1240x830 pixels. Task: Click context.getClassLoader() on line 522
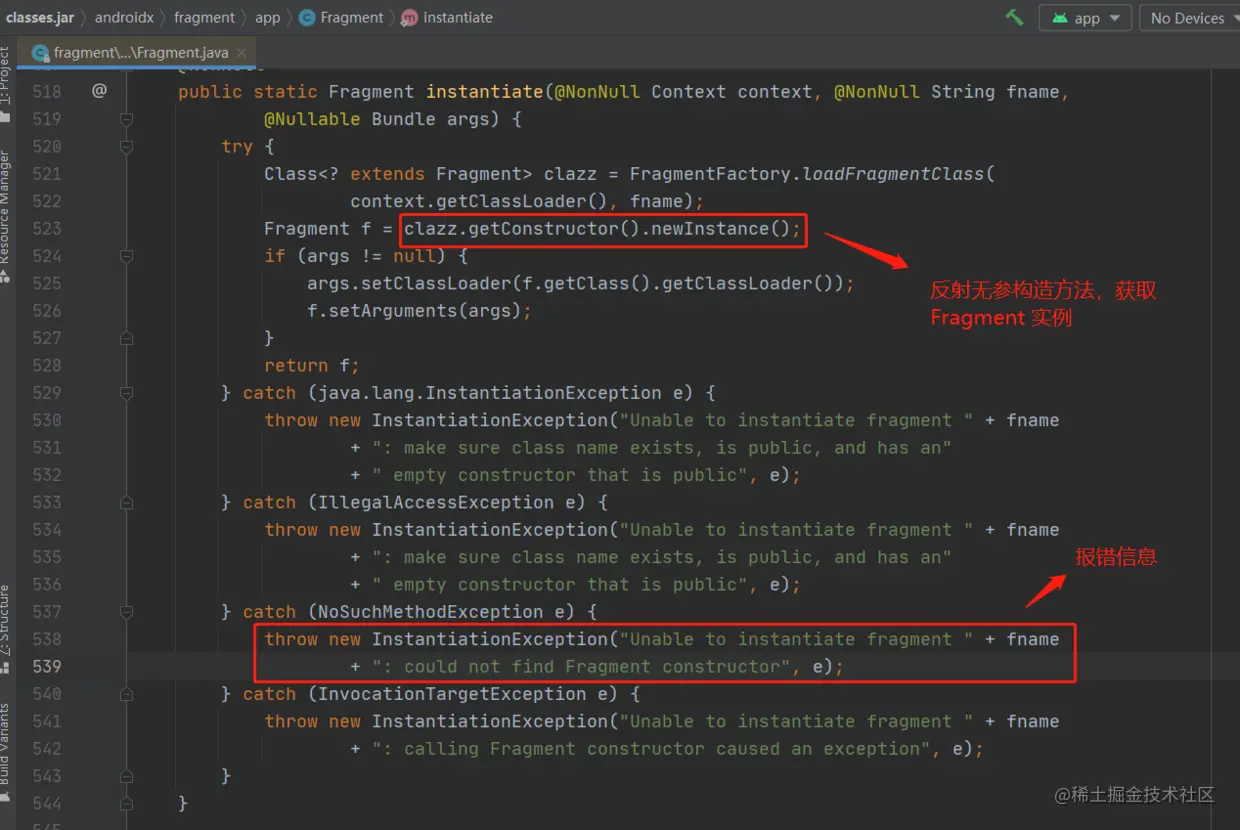coord(485,201)
